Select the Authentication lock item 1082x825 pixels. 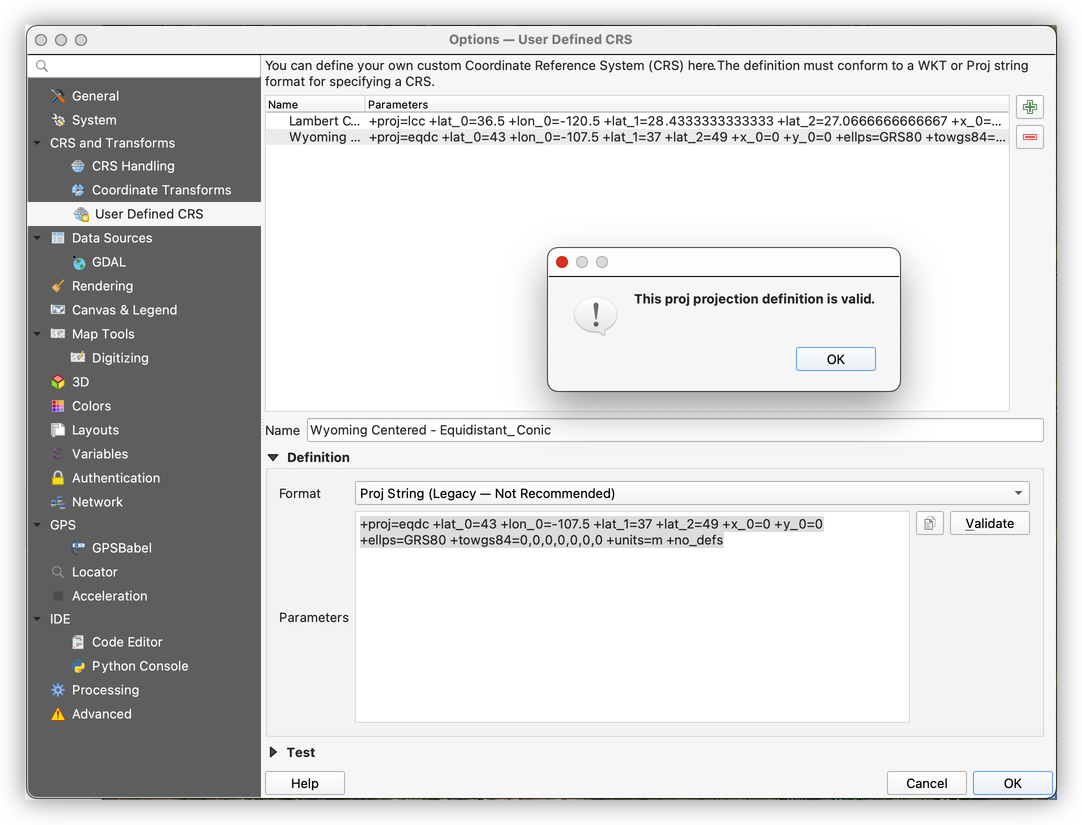115,478
